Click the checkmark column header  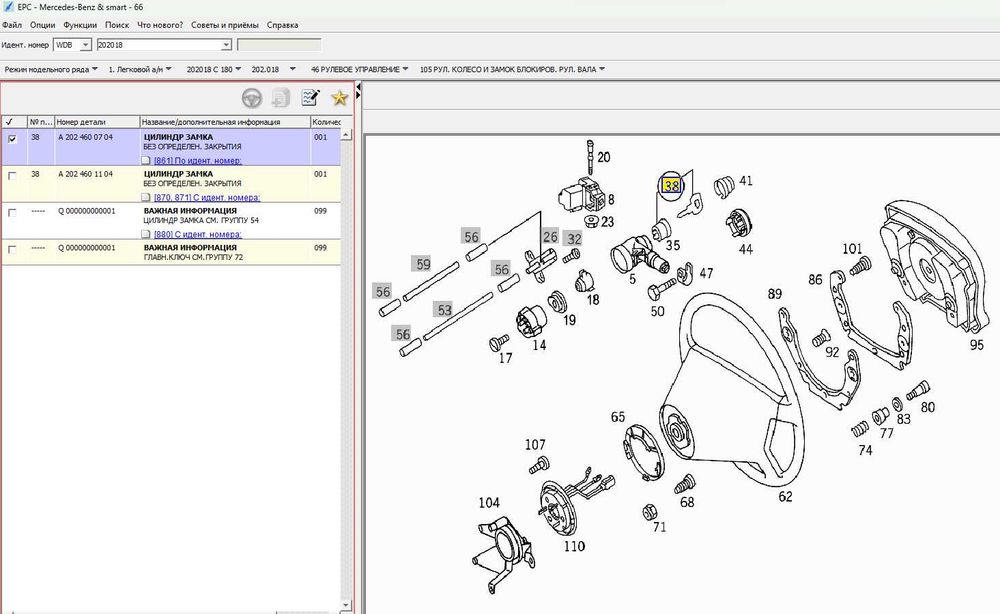click(13, 122)
